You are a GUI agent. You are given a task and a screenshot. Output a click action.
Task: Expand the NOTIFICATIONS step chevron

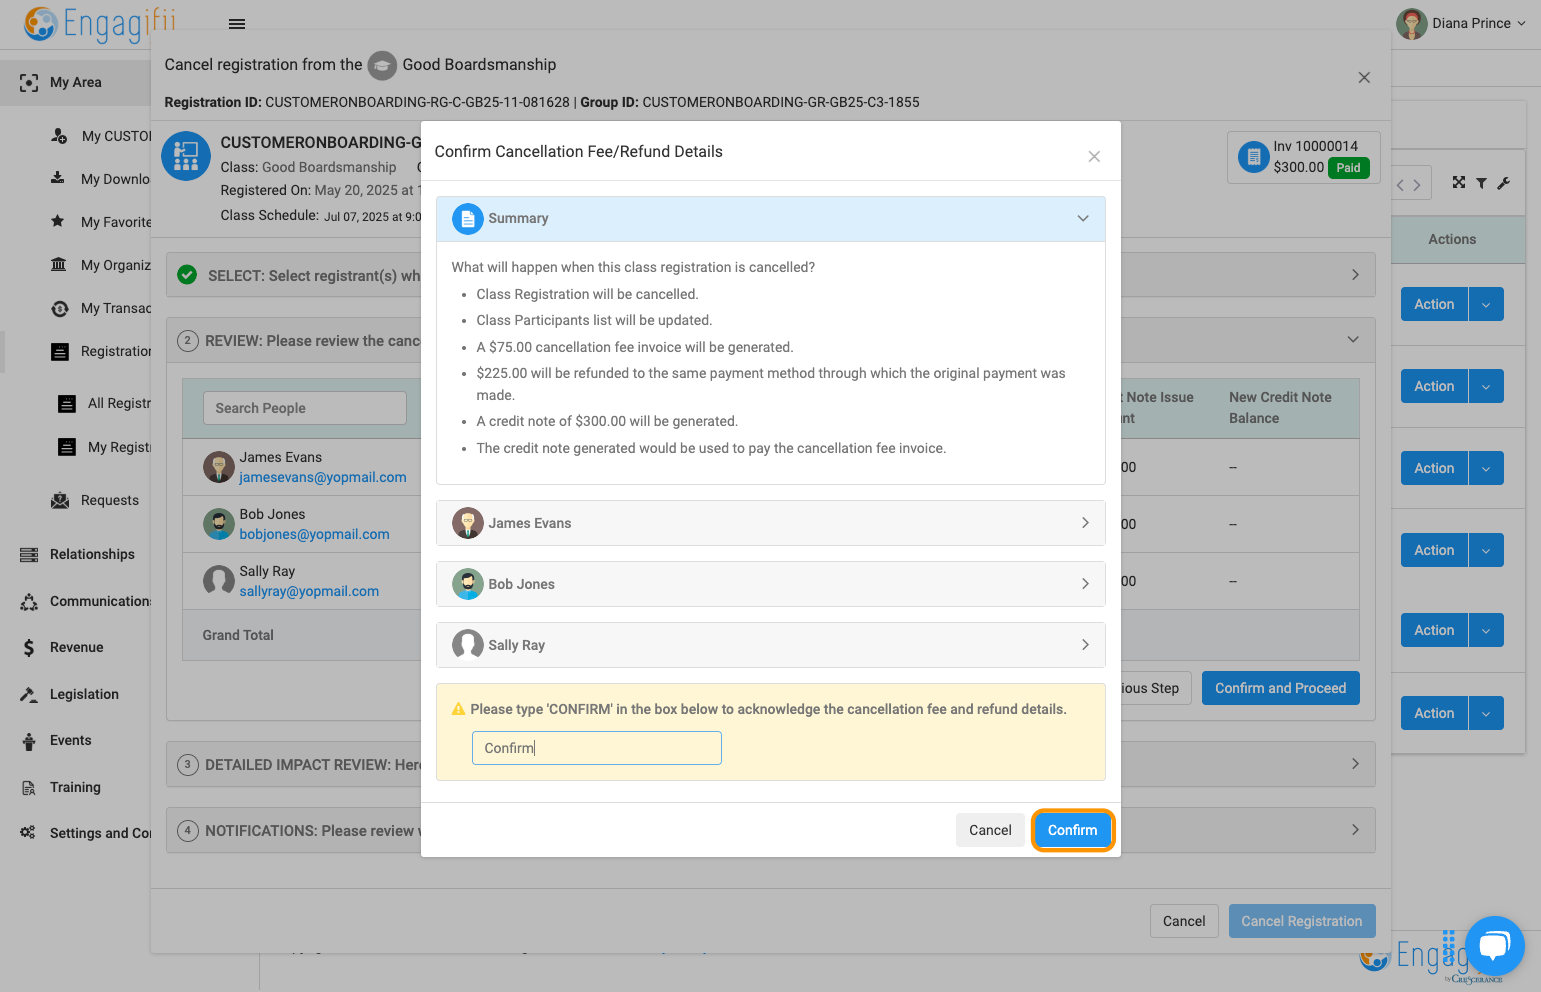click(x=1355, y=830)
